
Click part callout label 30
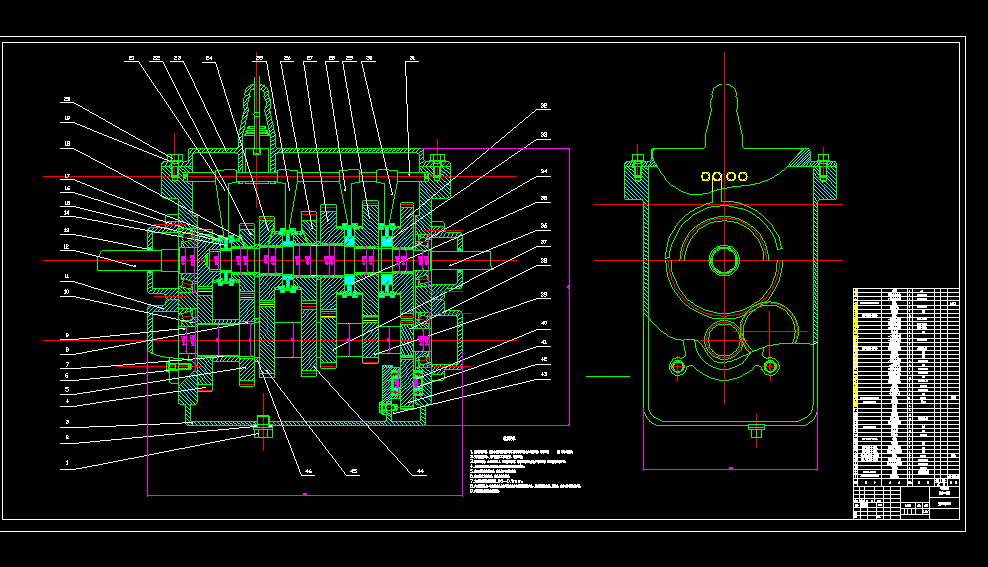pos(369,59)
